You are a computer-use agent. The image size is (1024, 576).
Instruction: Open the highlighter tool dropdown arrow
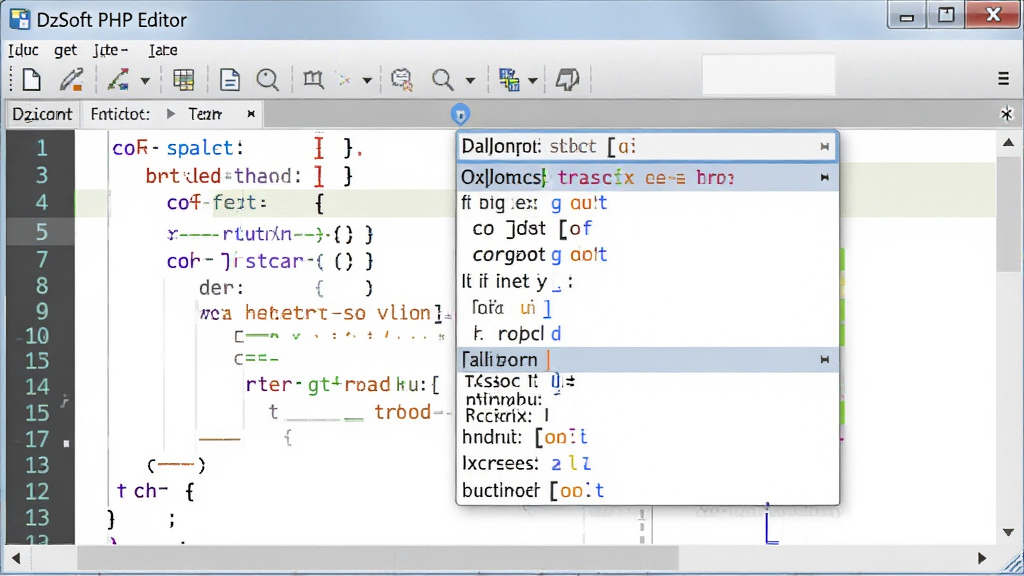145,81
